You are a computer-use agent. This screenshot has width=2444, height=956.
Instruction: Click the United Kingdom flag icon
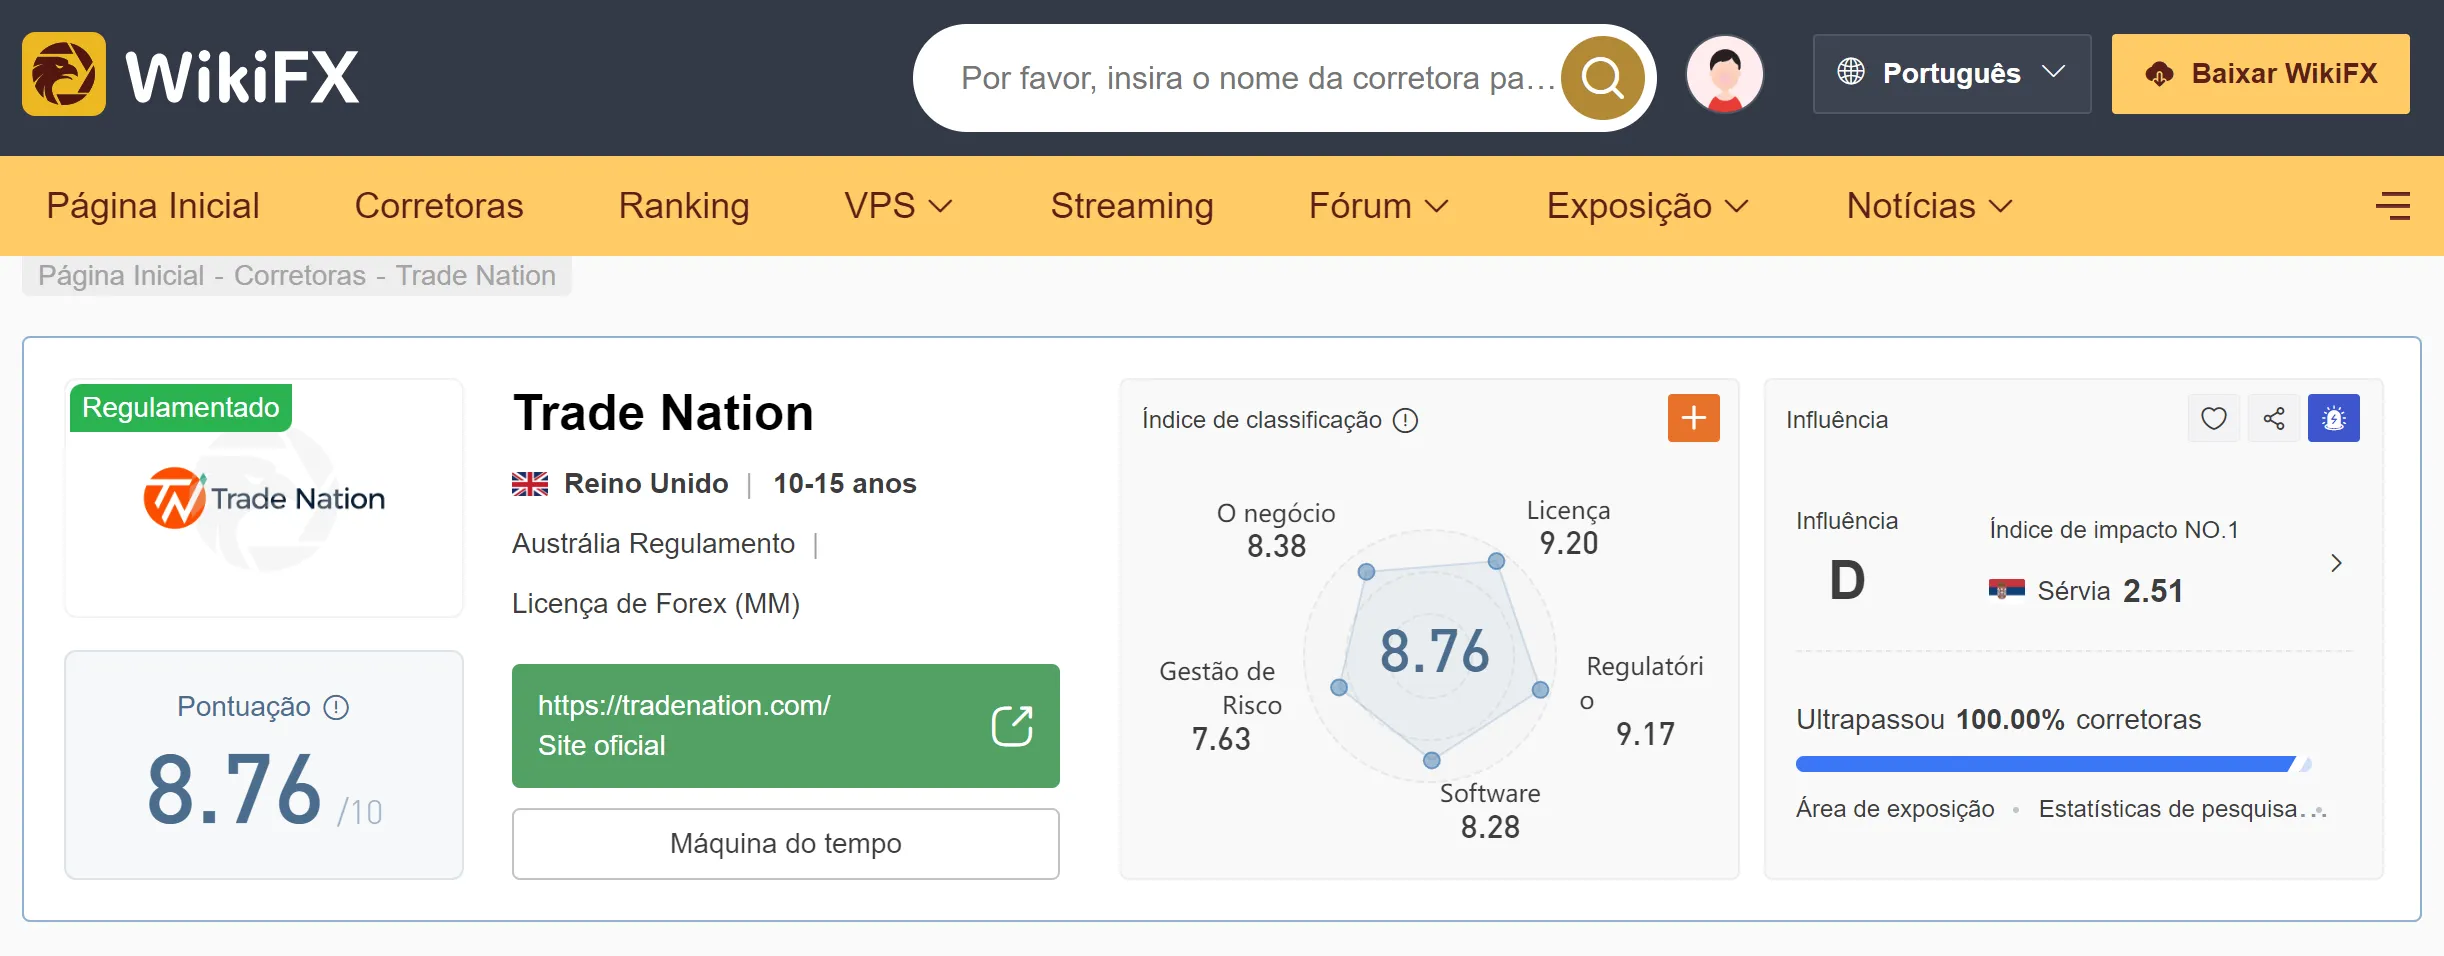pos(530,484)
